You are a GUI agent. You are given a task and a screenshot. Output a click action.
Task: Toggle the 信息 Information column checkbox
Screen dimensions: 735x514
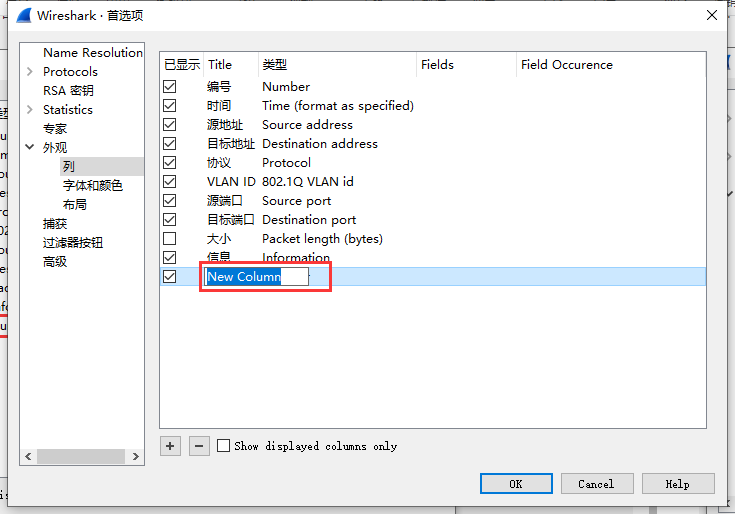(x=170, y=257)
